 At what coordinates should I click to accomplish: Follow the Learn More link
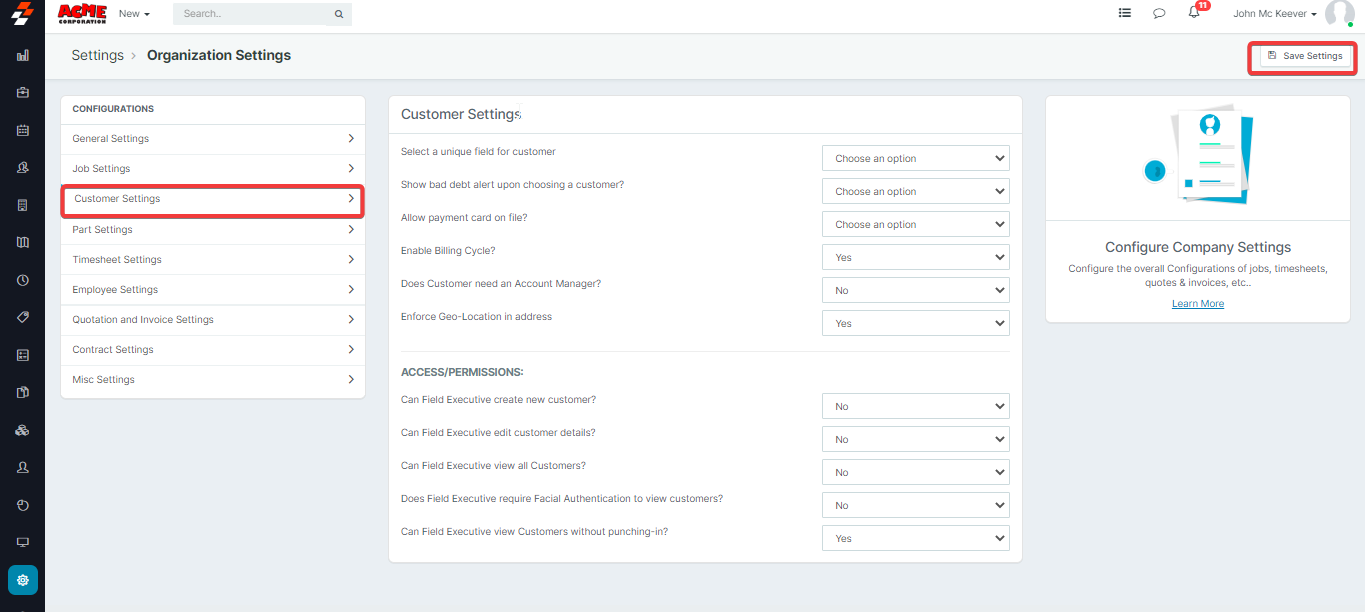tap(1197, 304)
